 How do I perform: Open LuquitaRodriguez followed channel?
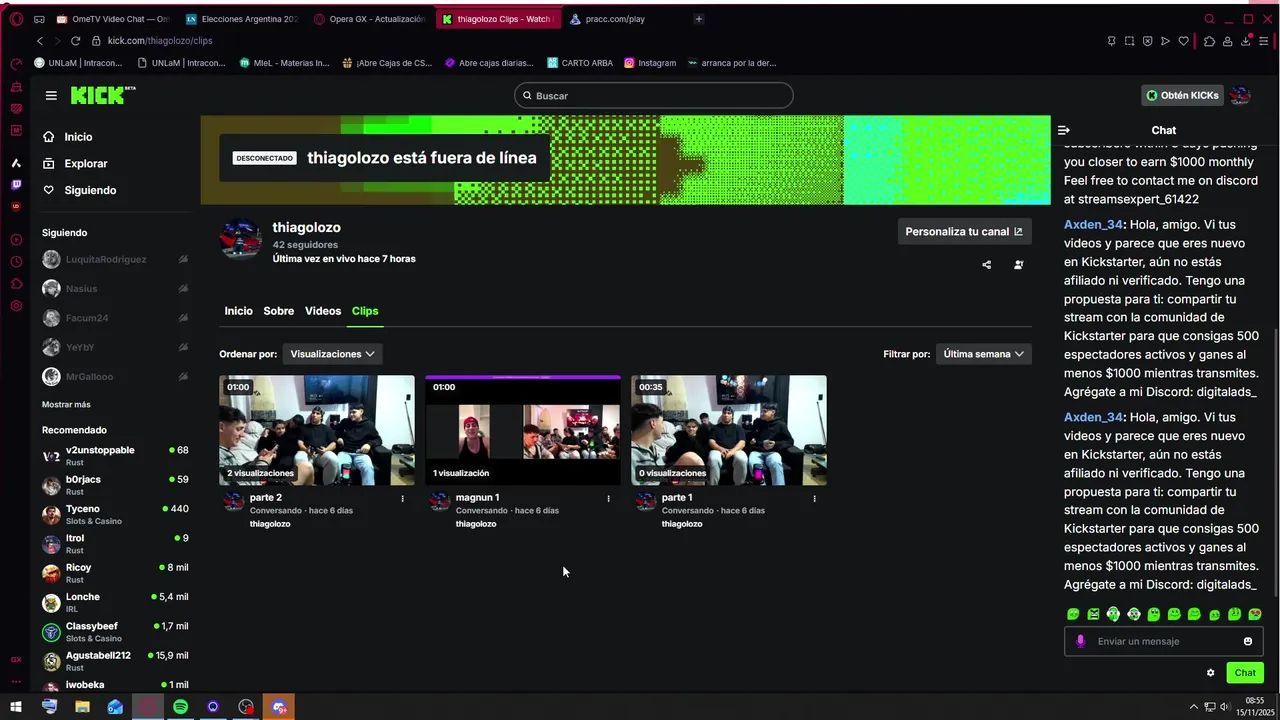click(115, 259)
